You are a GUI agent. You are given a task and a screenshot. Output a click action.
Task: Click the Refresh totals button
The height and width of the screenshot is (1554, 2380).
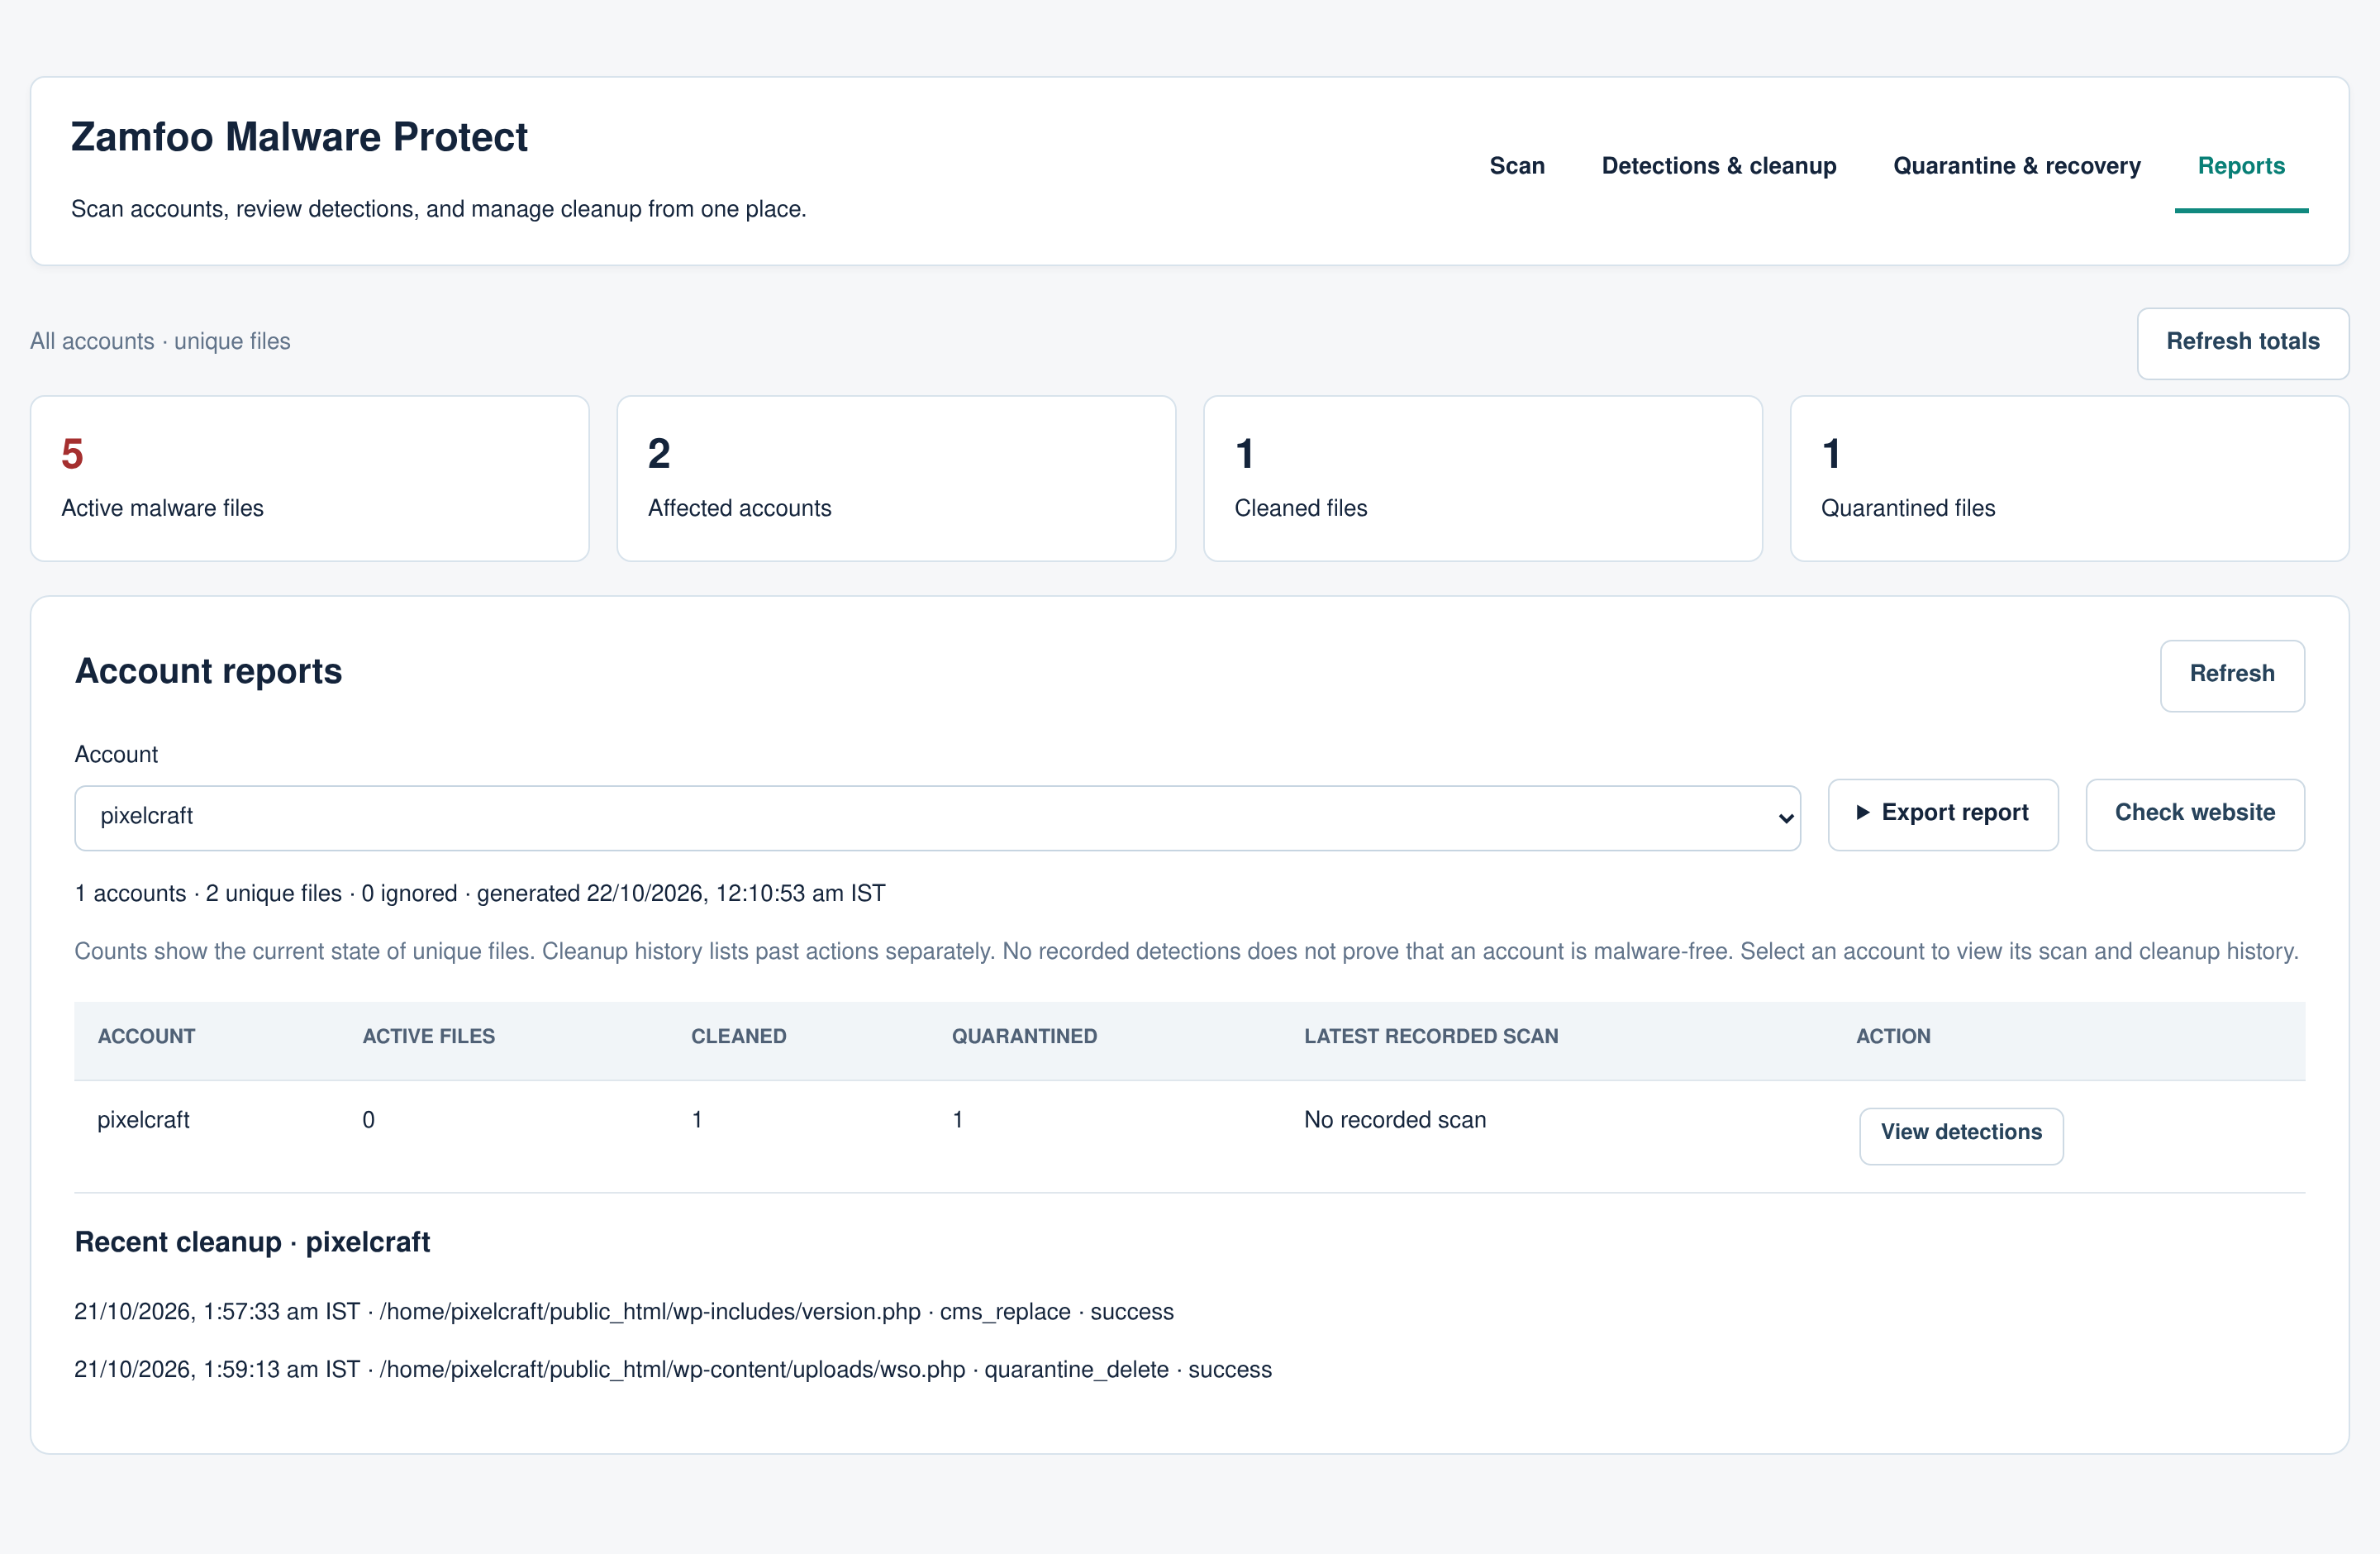2242,342
